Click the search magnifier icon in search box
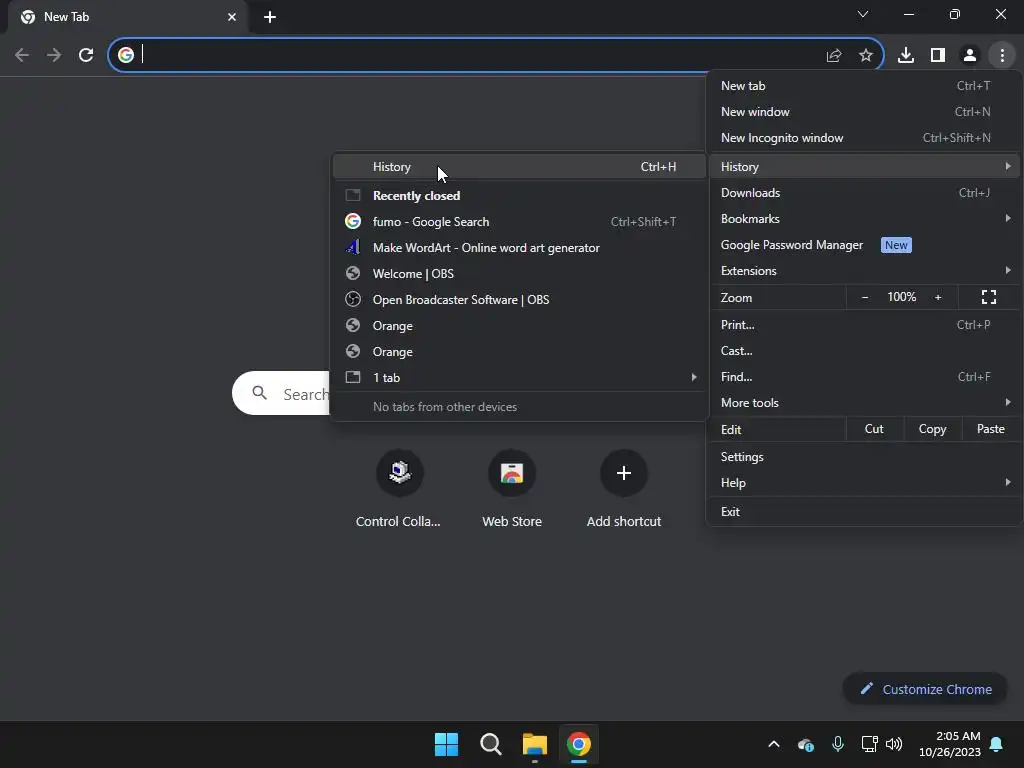The width and height of the screenshot is (1024, 768). [x=259, y=392]
